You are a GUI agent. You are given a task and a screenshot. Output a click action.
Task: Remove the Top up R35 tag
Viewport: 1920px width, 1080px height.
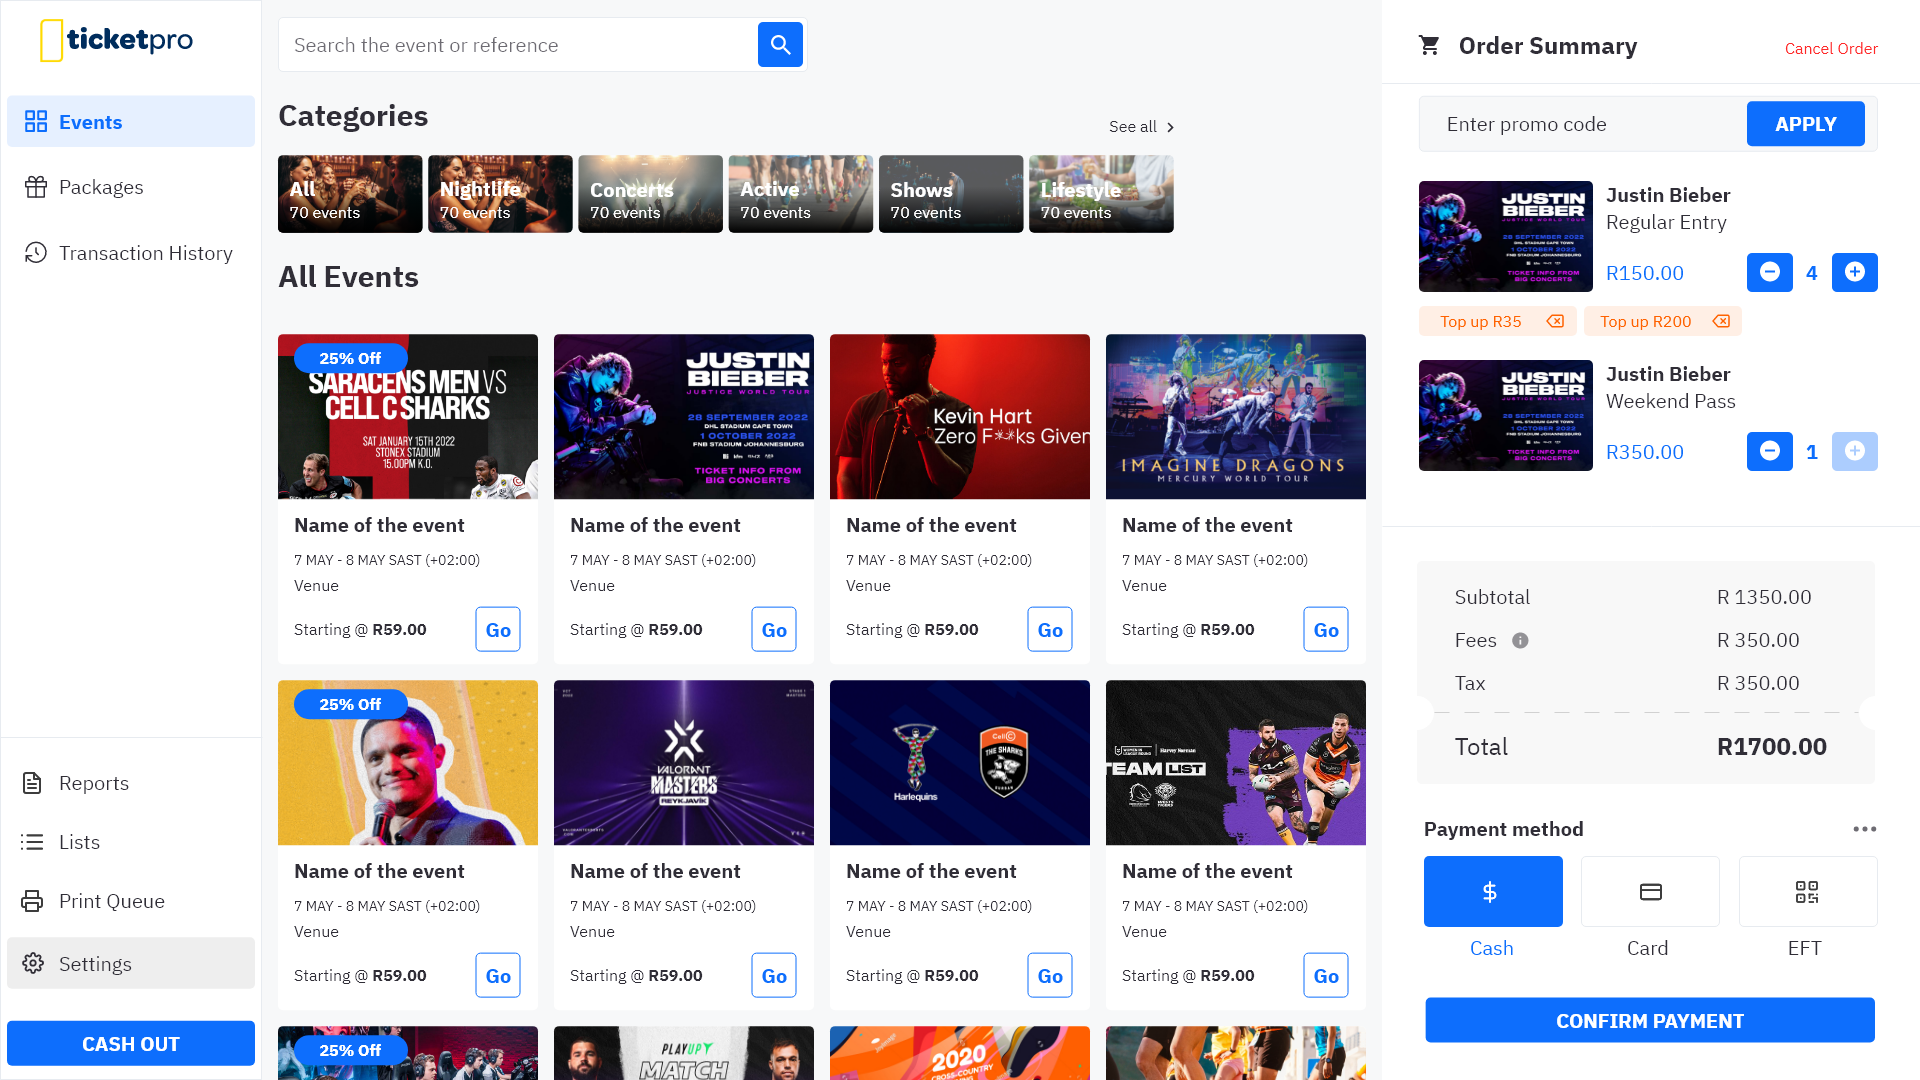coord(1555,321)
